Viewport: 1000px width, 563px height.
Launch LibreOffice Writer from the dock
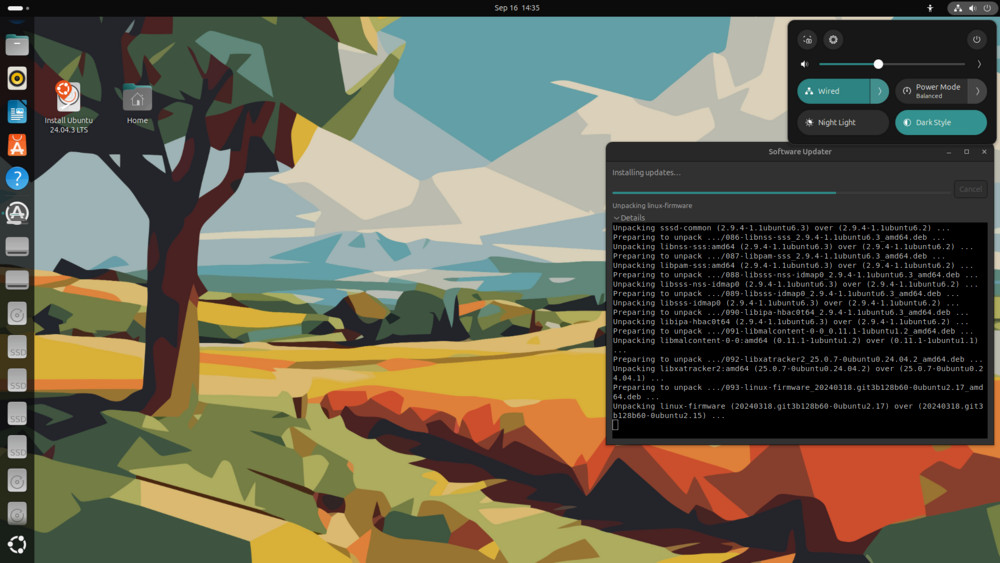pyautogui.click(x=17, y=112)
